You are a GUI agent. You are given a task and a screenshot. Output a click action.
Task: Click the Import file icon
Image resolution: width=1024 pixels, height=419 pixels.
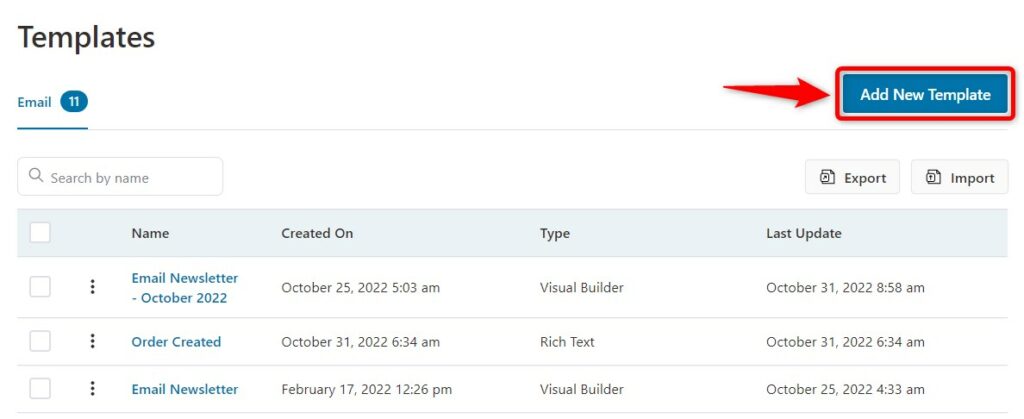pos(933,178)
